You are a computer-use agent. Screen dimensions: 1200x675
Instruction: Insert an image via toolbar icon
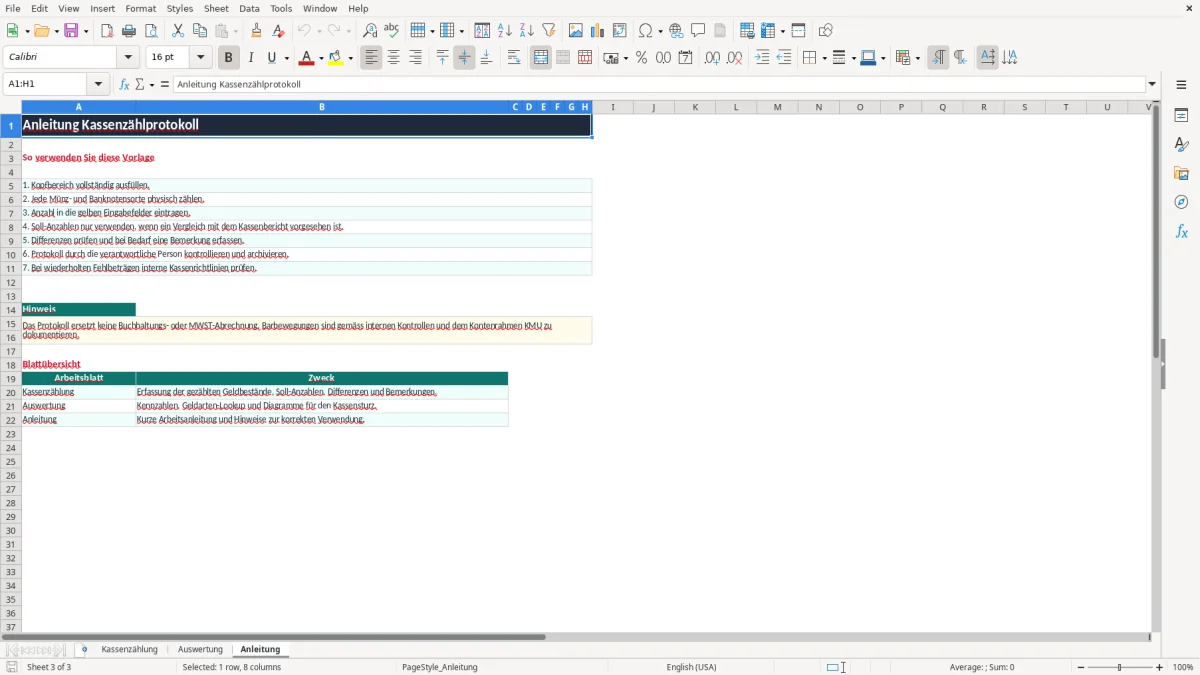coord(575,31)
